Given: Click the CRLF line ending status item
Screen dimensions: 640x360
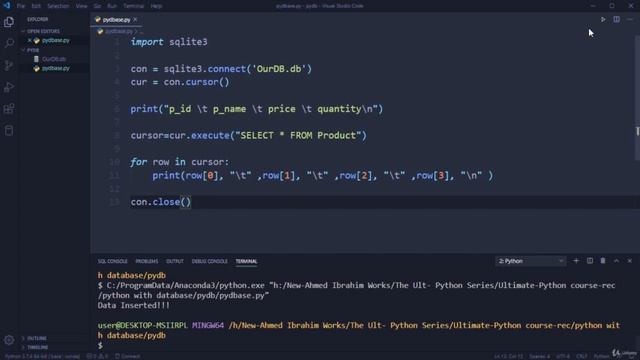Looking at the screenshot, I should 582,356.
